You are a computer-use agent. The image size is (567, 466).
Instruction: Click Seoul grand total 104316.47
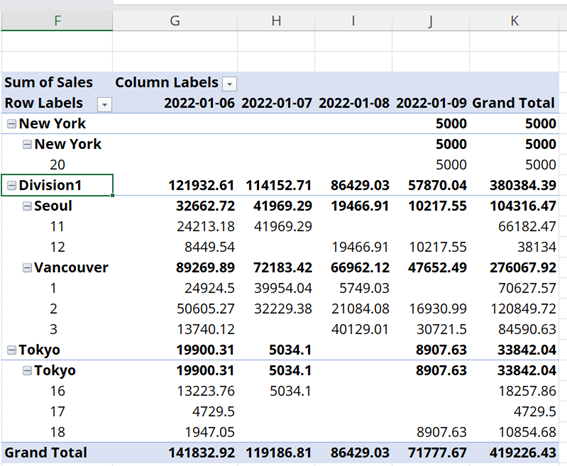523,206
